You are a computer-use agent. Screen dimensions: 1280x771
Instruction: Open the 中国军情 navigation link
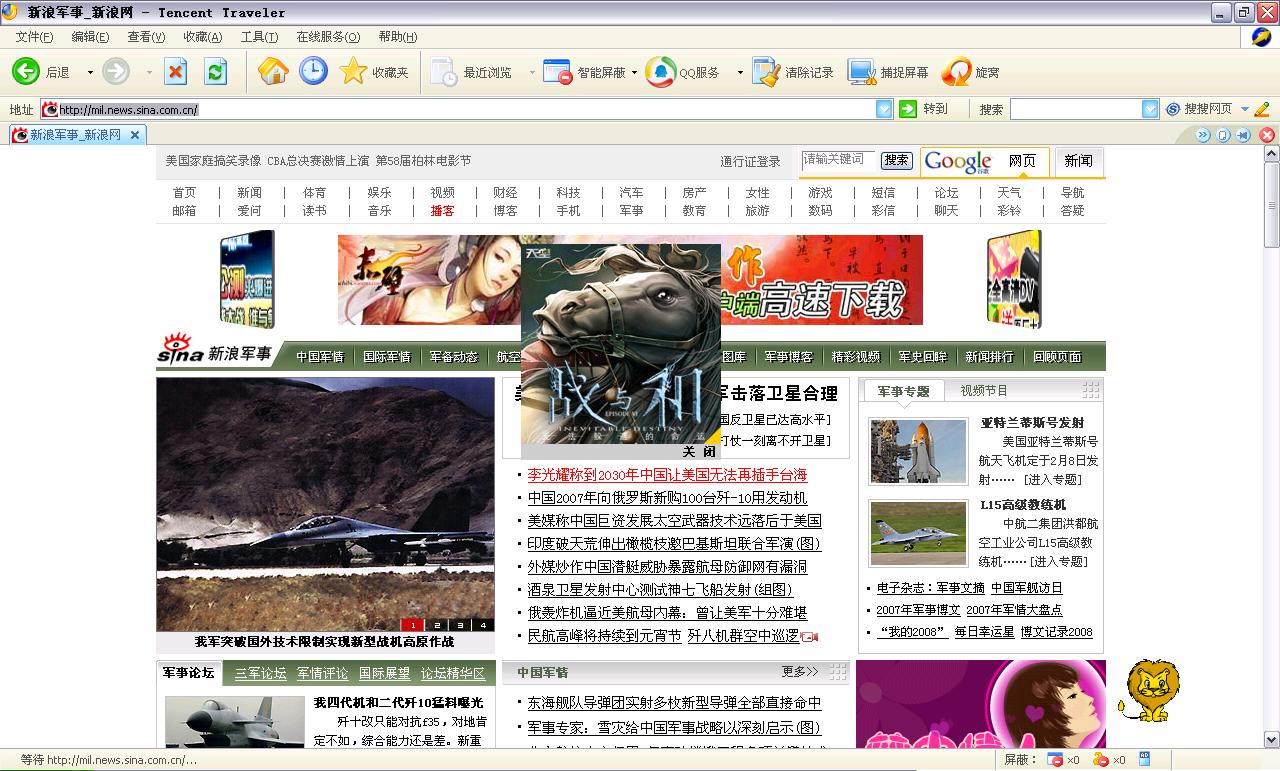[x=320, y=357]
